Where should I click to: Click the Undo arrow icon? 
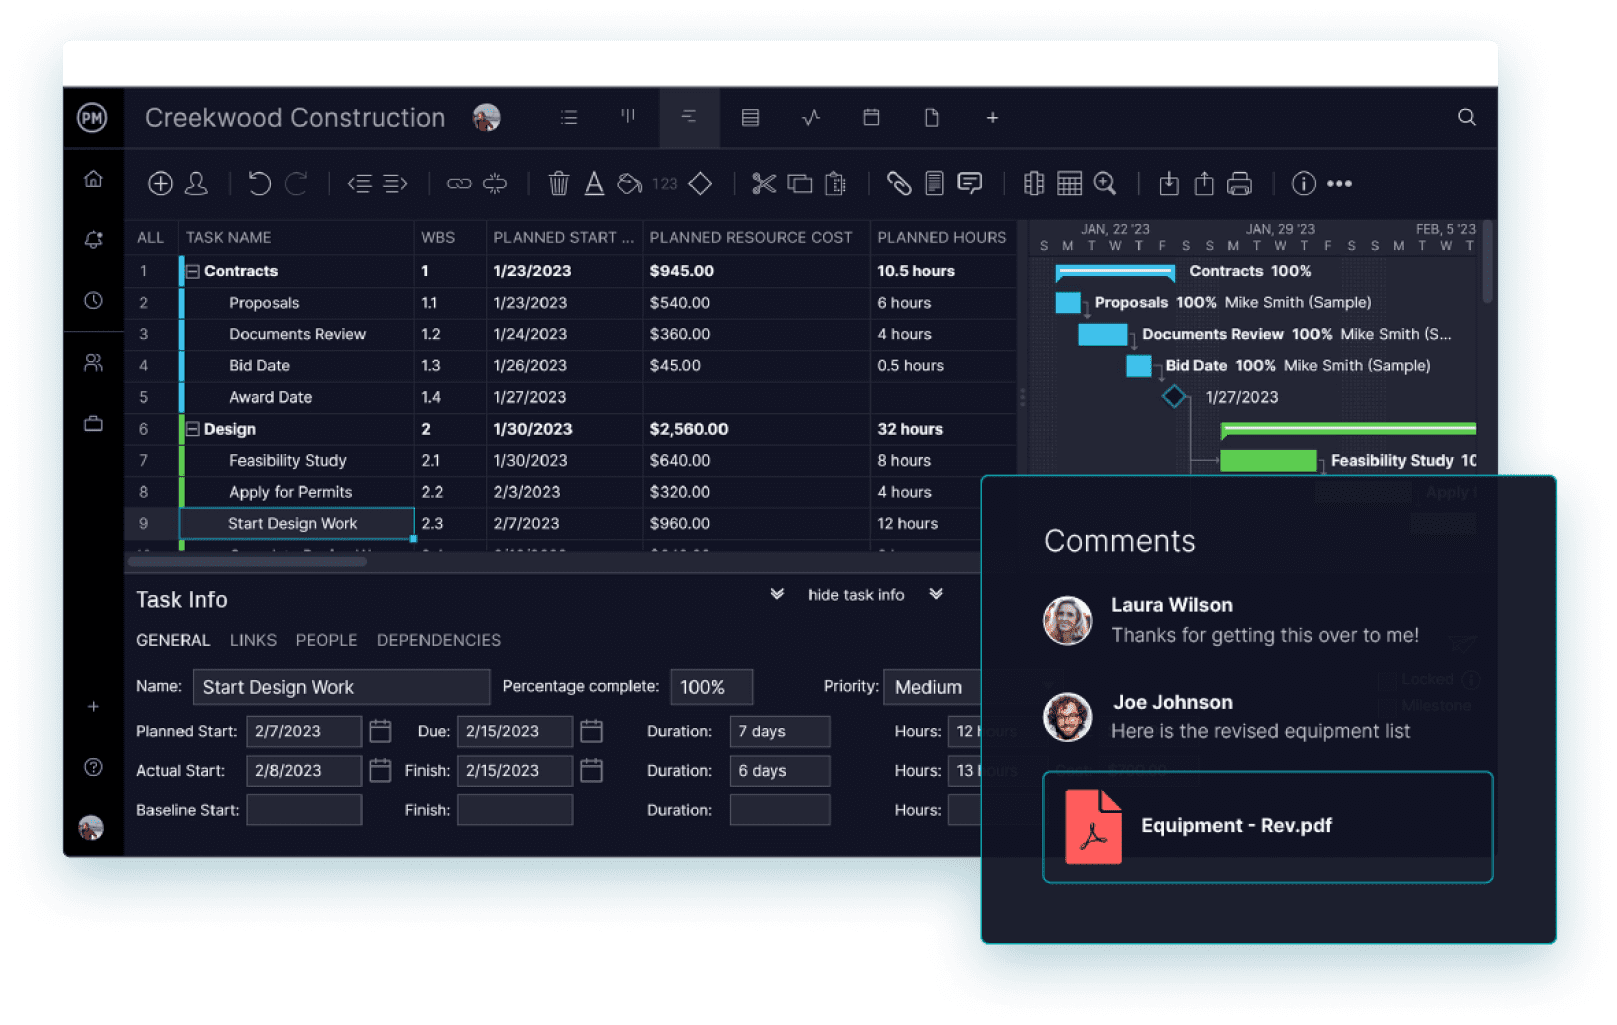click(x=259, y=183)
